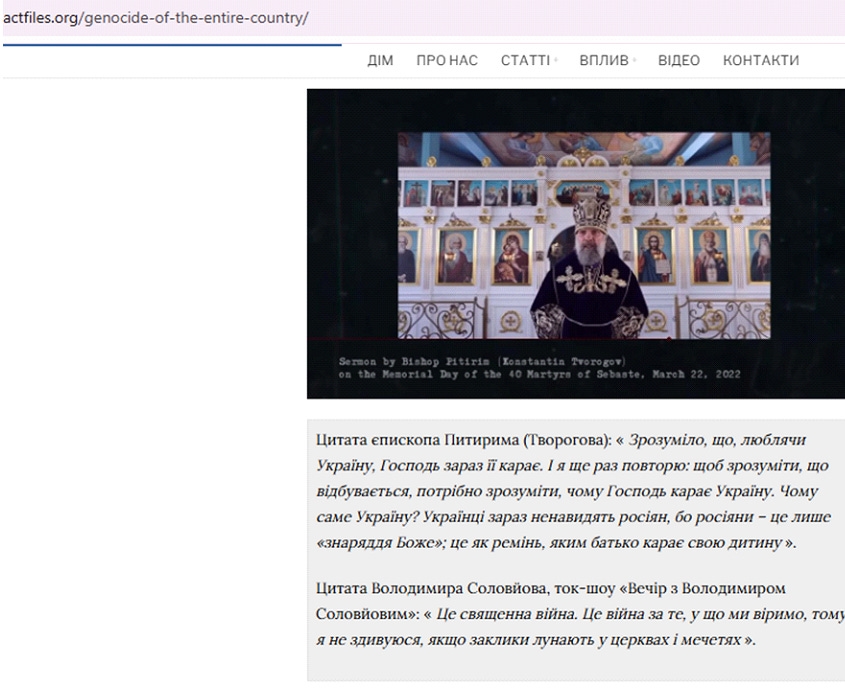Click the blue page loading progress line
The width and height of the screenshot is (845, 693).
pos(170,45)
